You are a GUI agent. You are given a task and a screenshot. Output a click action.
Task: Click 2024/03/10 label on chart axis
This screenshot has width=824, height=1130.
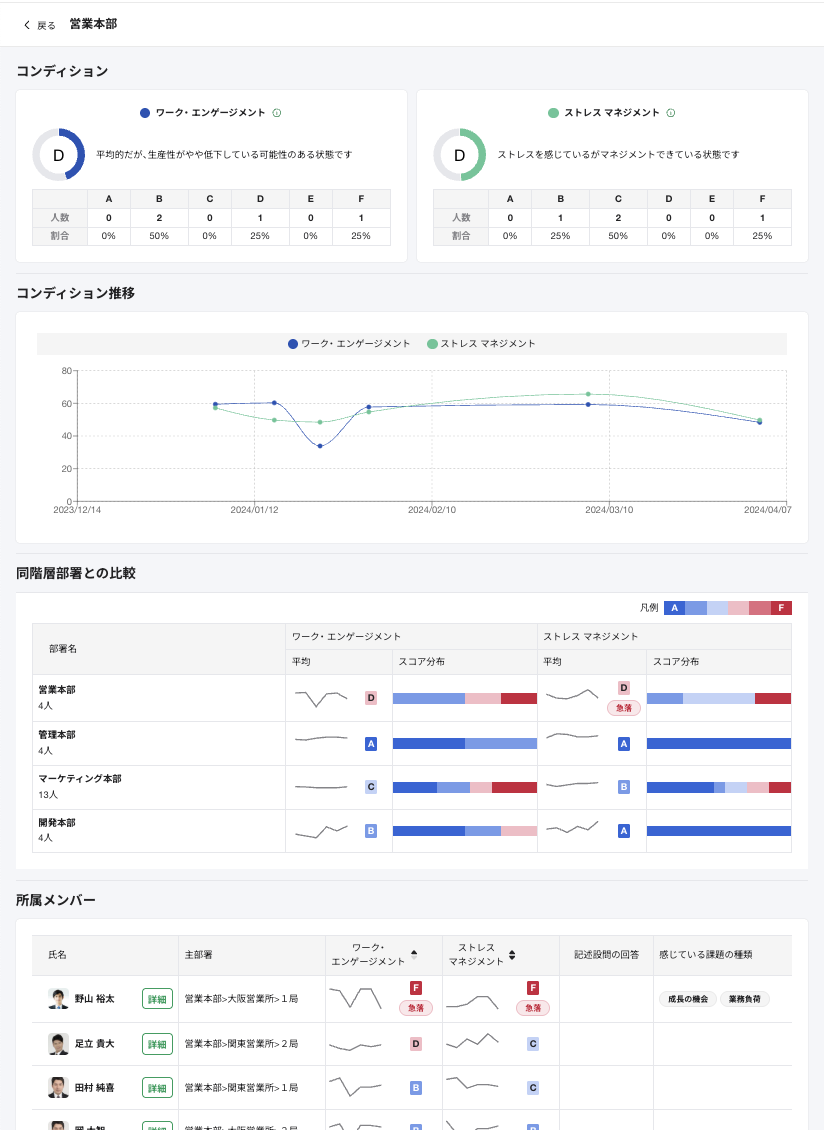click(x=609, y=510)
